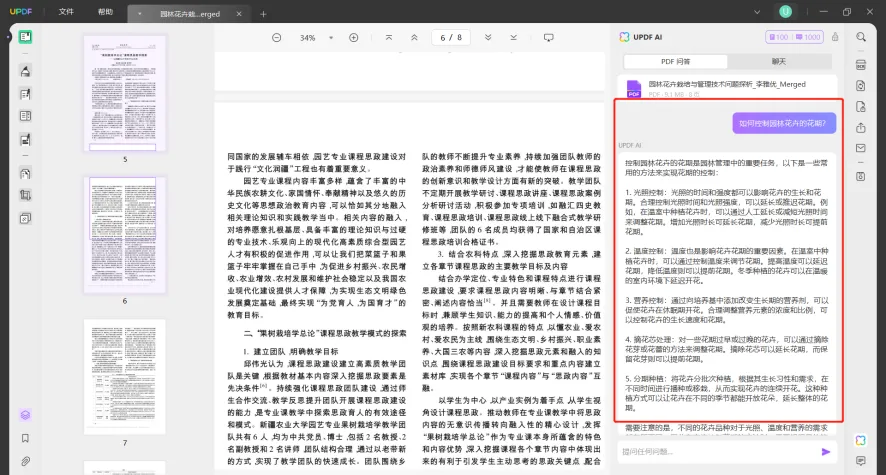Click the 34% zoom value
The width and height of the screenshot is (886, 475).
pyautogui.click(x=307, y=38)
